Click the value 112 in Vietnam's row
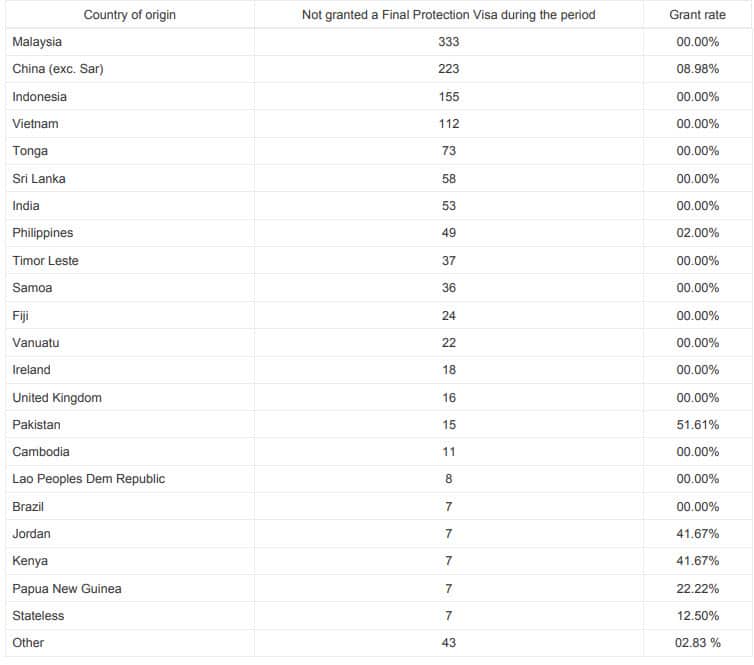The width and height of the screenshot is (754, 665). tap(449, 124)
